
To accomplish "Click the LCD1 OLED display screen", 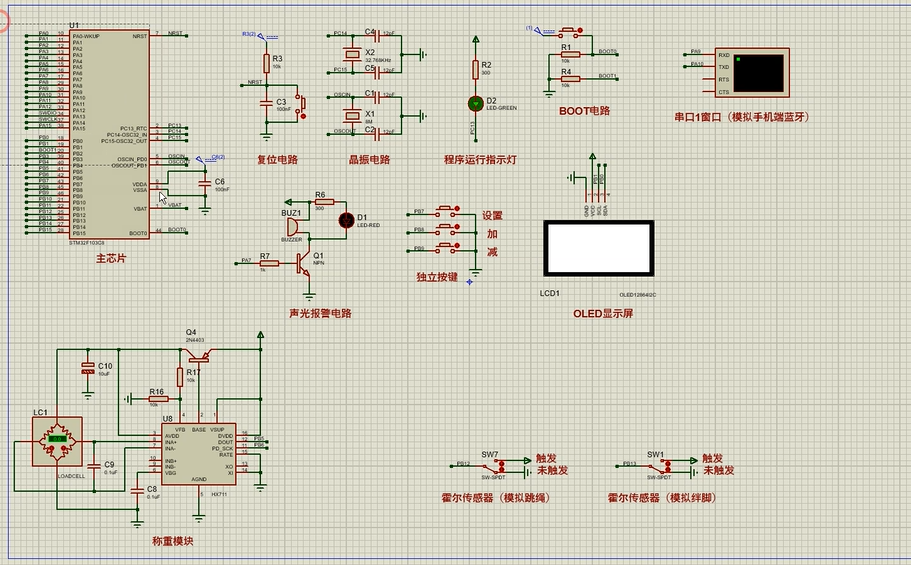I will point(598,248).
